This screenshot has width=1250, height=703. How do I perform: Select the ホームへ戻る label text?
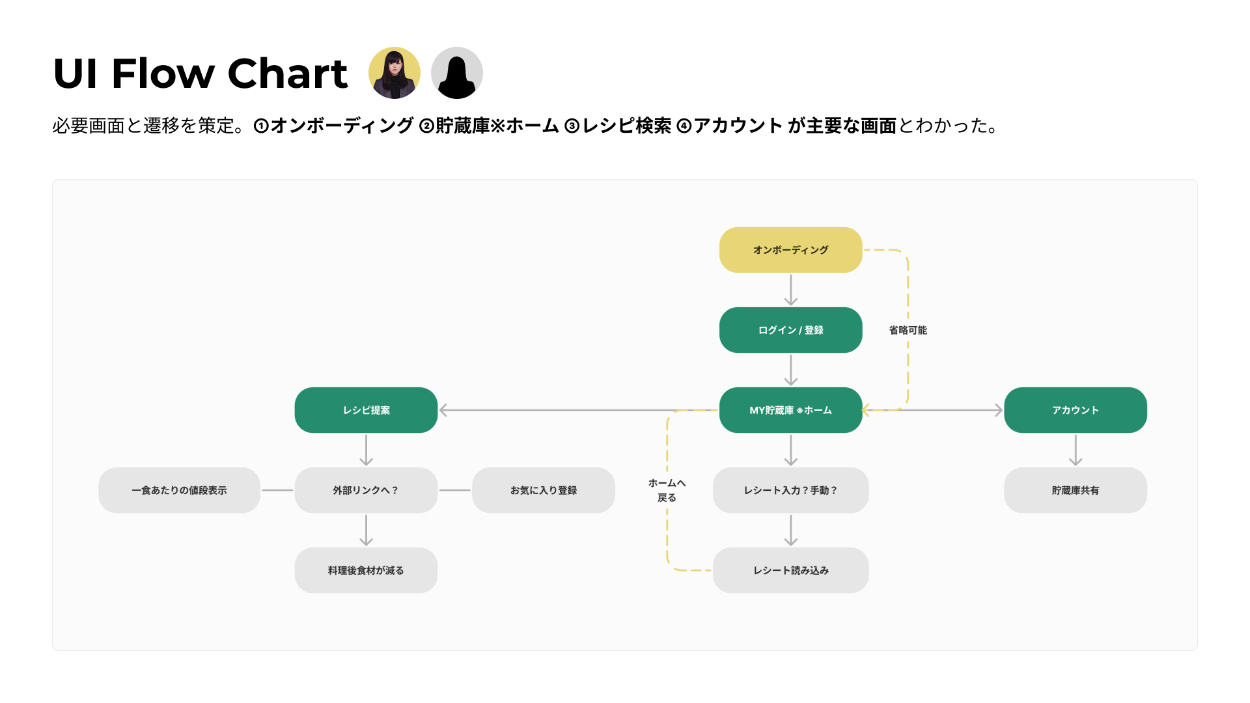click(667, 490)
